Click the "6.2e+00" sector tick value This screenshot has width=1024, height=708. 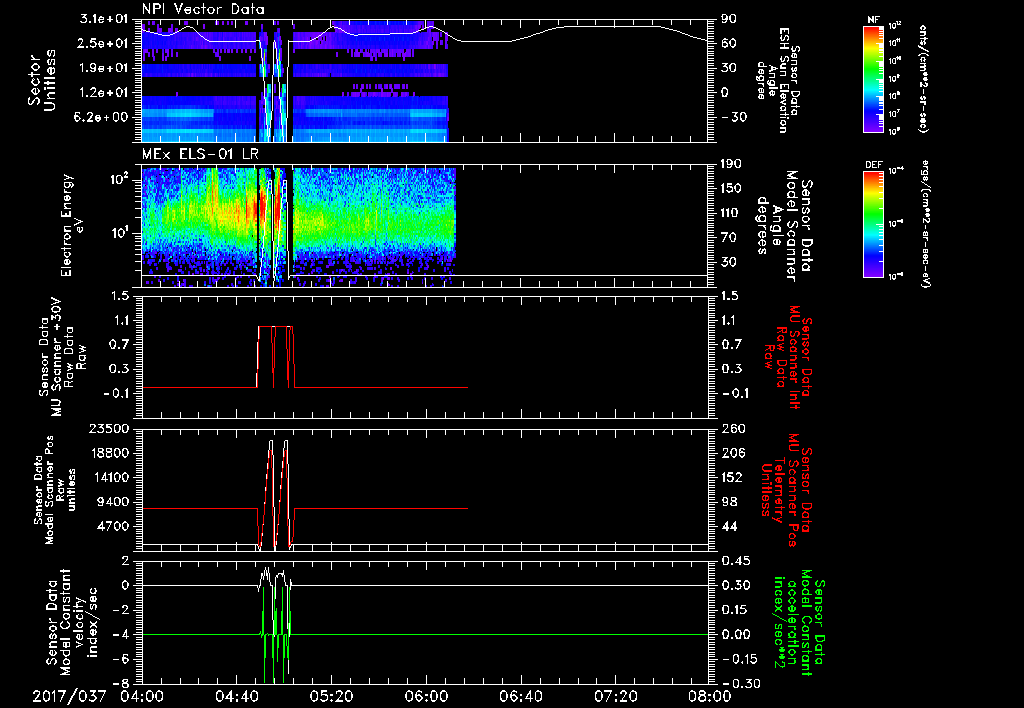coord(101,117)
